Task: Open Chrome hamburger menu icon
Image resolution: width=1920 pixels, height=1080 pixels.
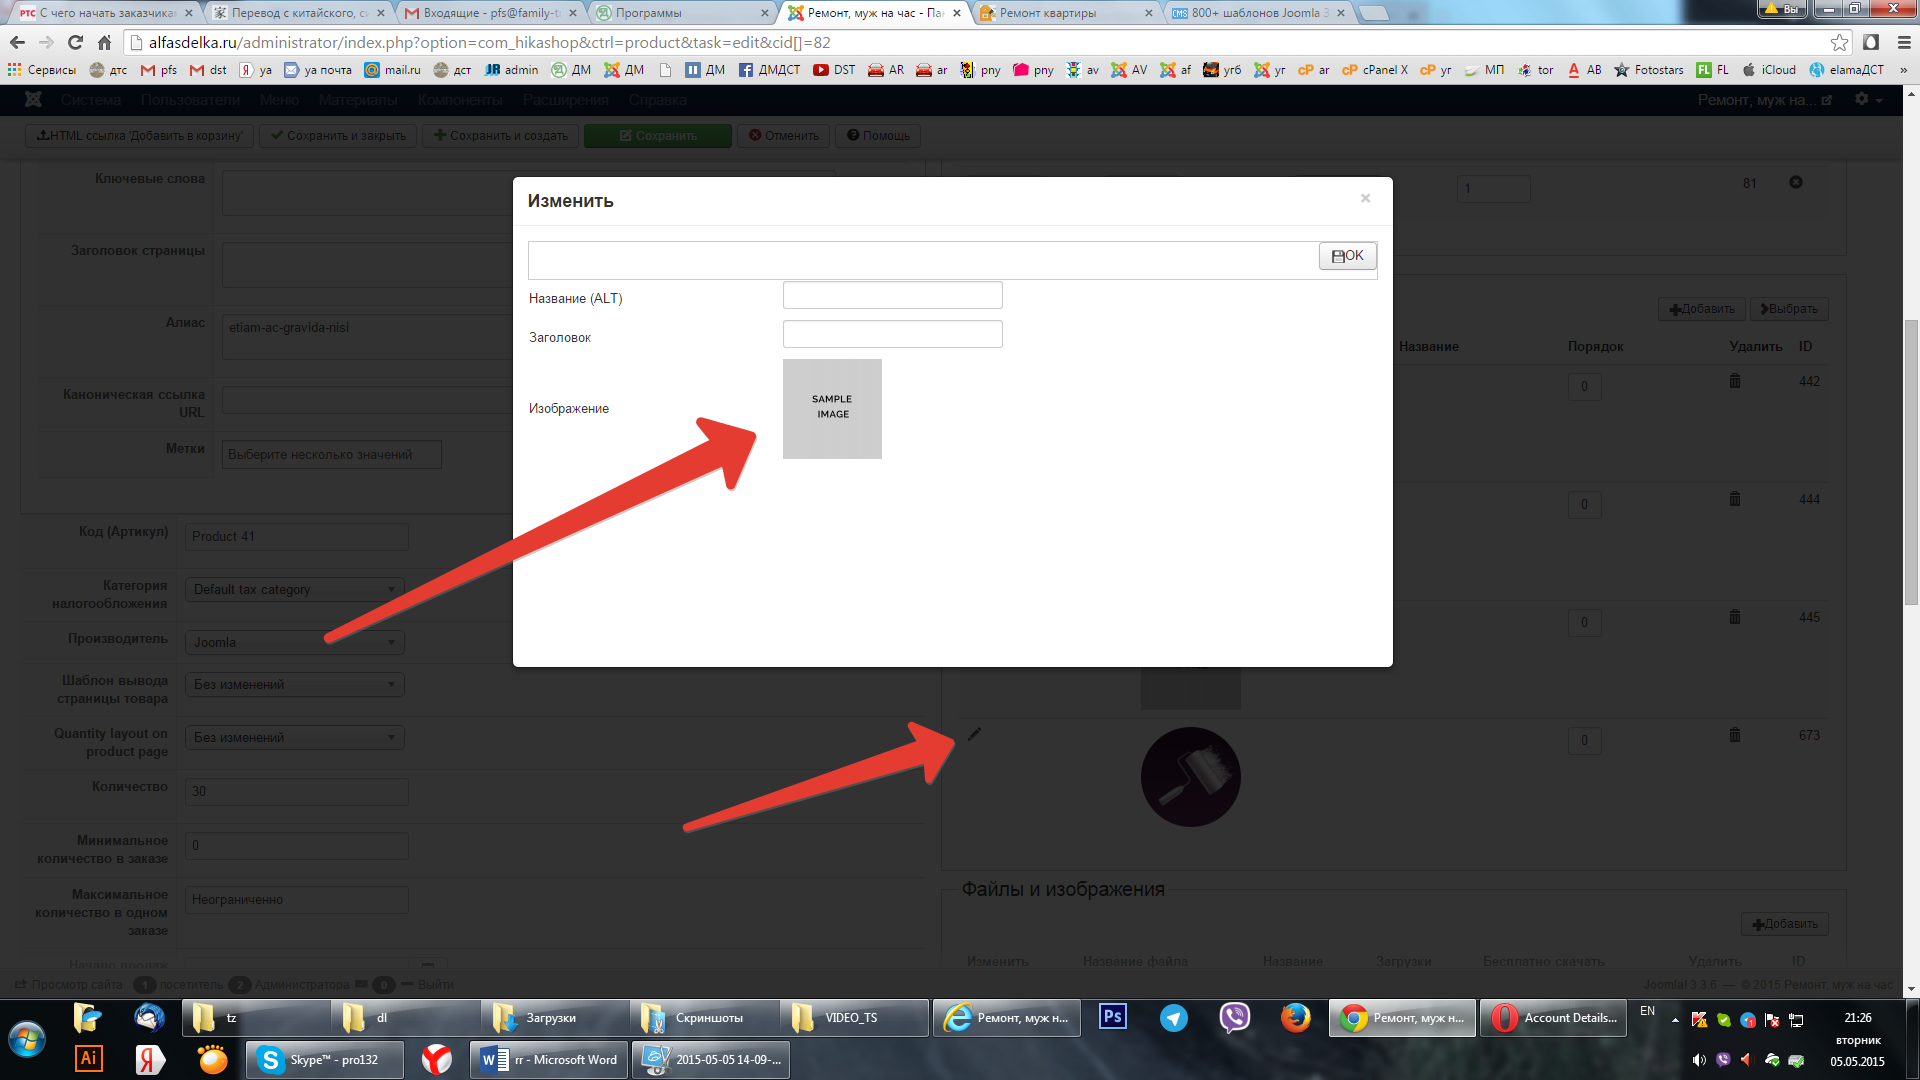Action: tap(1904, 42)
